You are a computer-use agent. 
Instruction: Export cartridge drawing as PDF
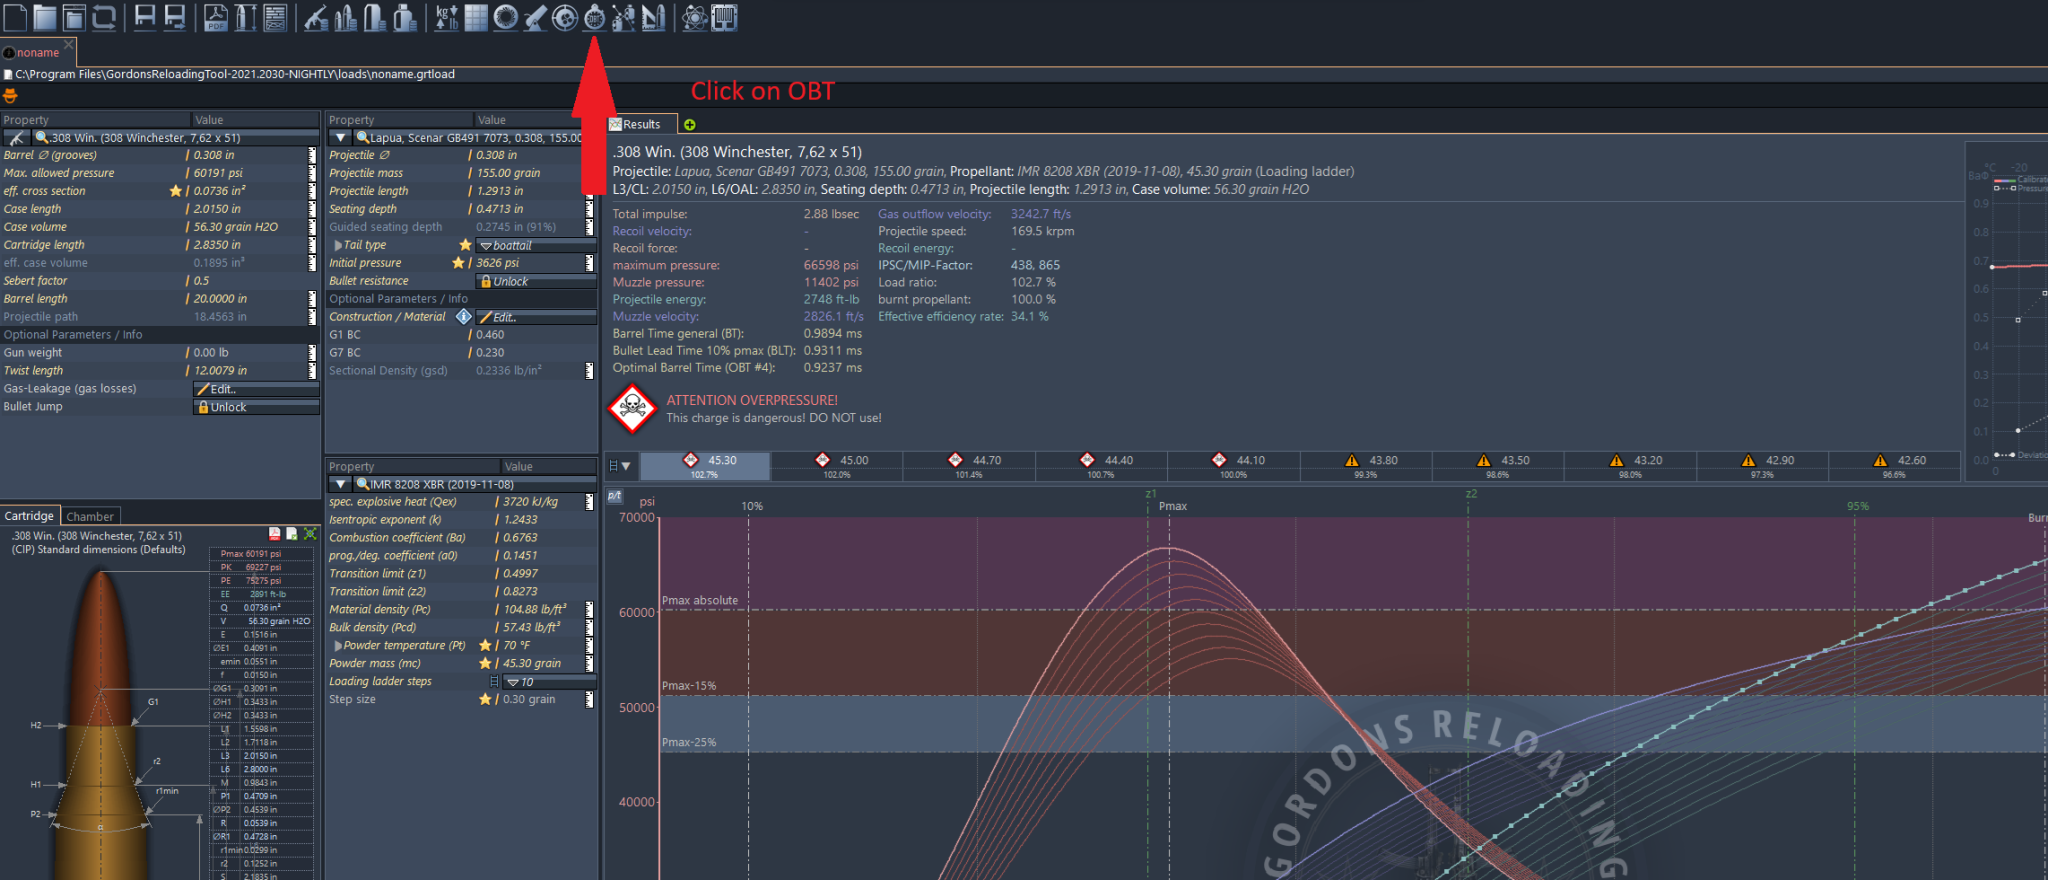click(275, 534)
